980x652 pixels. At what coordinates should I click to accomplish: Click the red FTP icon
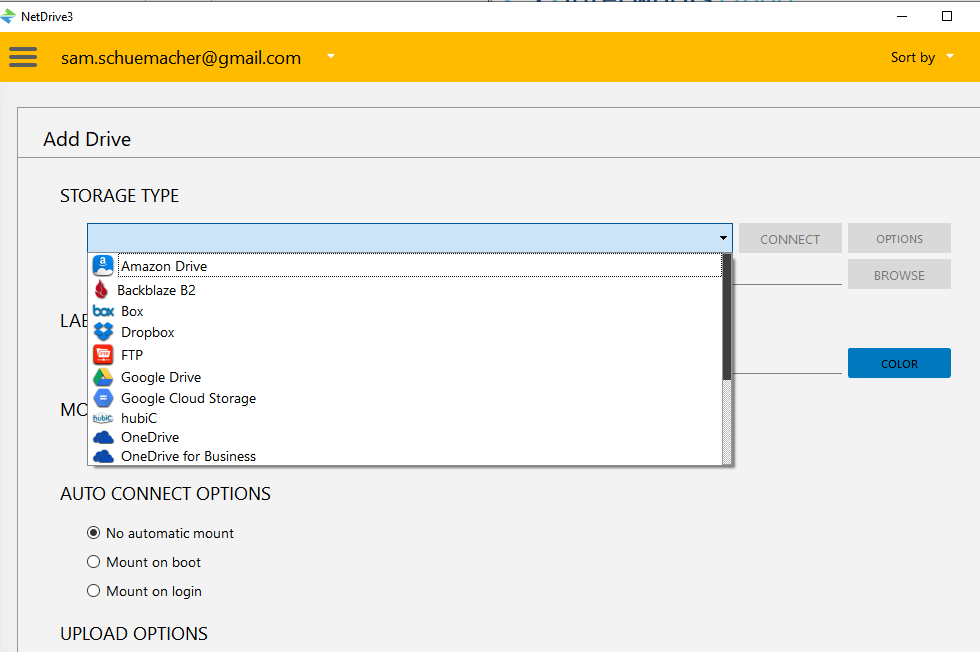pyautogui.click(x=103, y=354)
